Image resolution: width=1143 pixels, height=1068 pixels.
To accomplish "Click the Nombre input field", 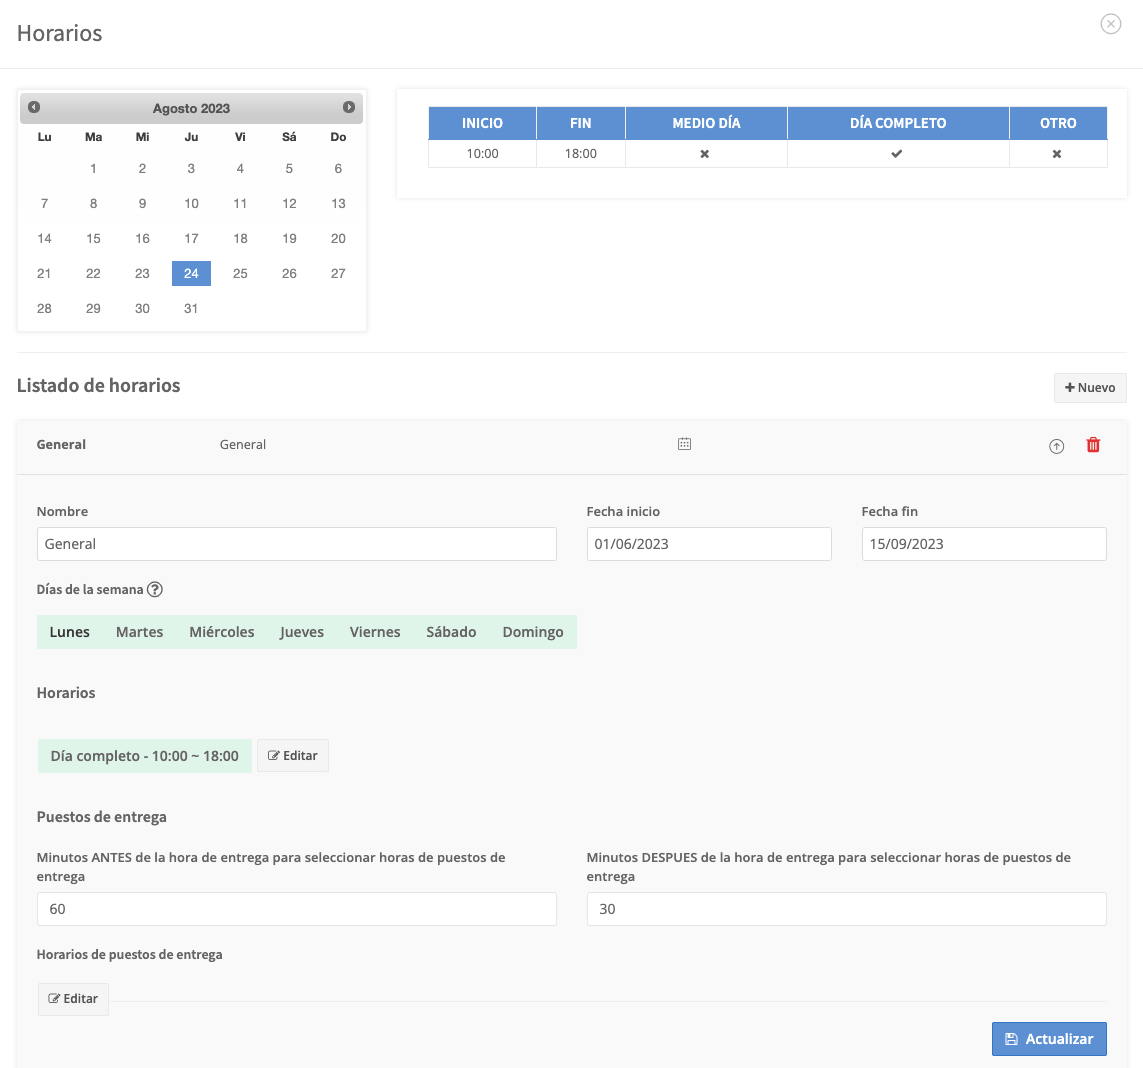I will (297, 544).
